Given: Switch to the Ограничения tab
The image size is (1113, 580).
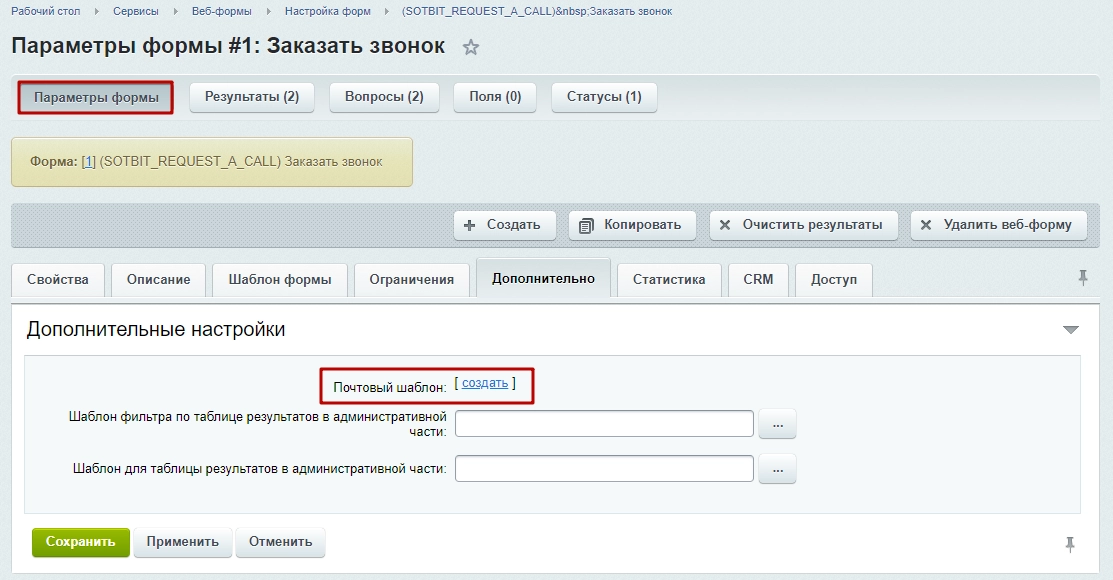Looking at the screenshot, I should coord(412,280).
